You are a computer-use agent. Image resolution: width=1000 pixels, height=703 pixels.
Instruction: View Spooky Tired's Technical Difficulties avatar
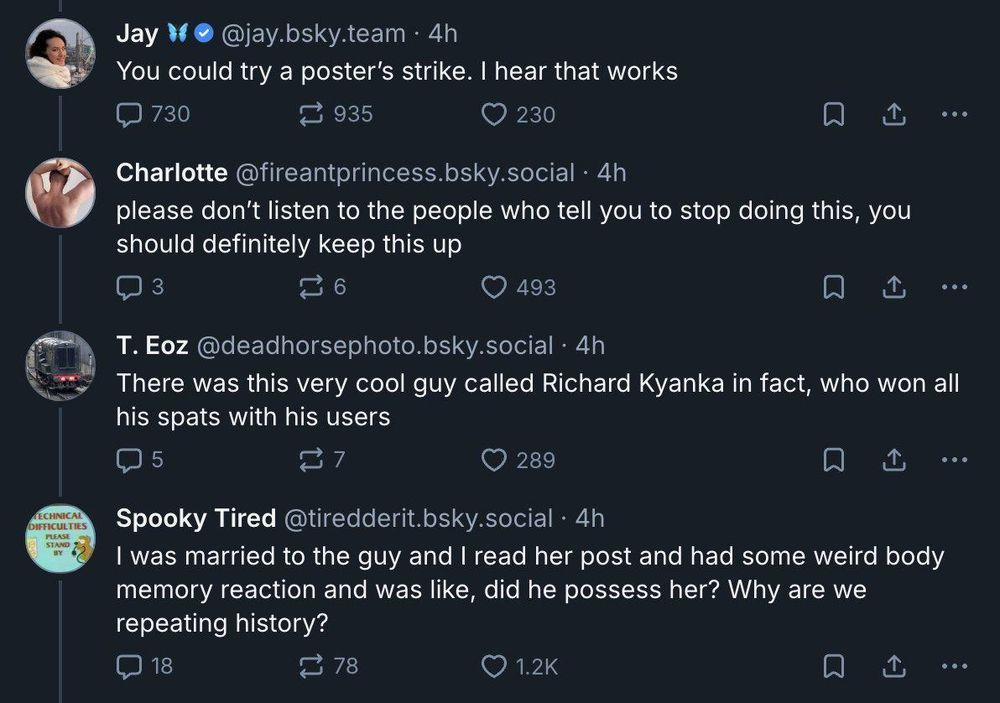coord(60,538)
